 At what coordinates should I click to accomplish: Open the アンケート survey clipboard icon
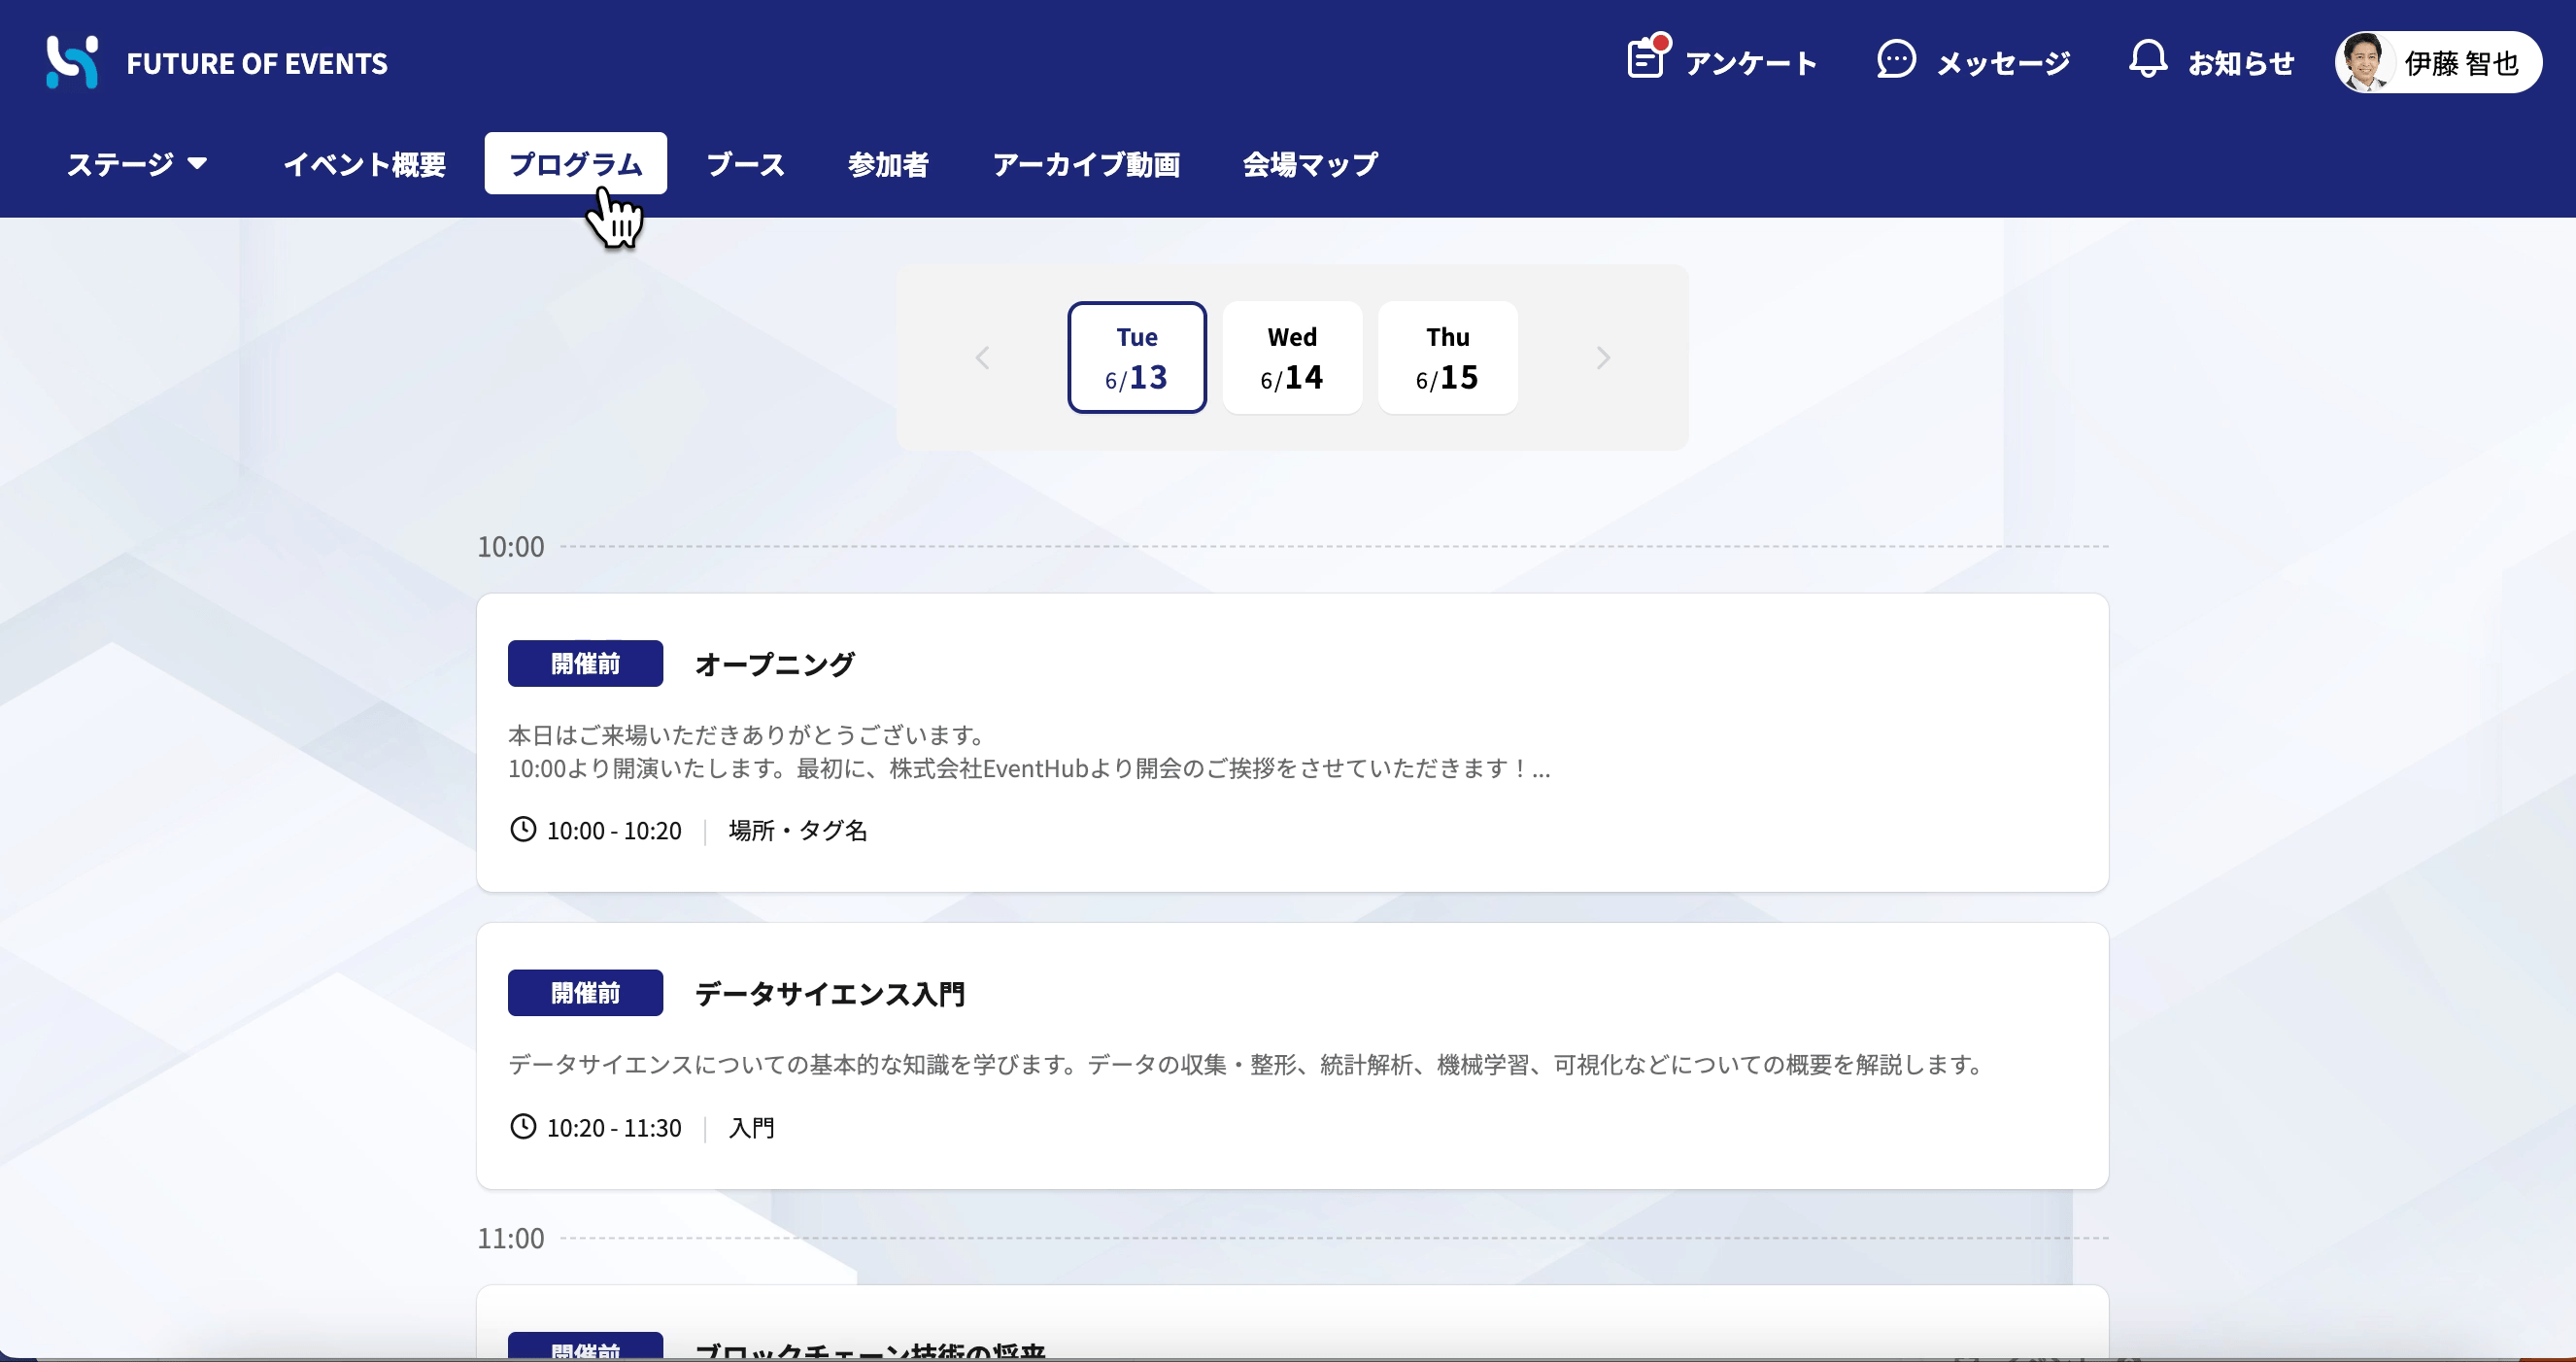tap(1646, 58)
